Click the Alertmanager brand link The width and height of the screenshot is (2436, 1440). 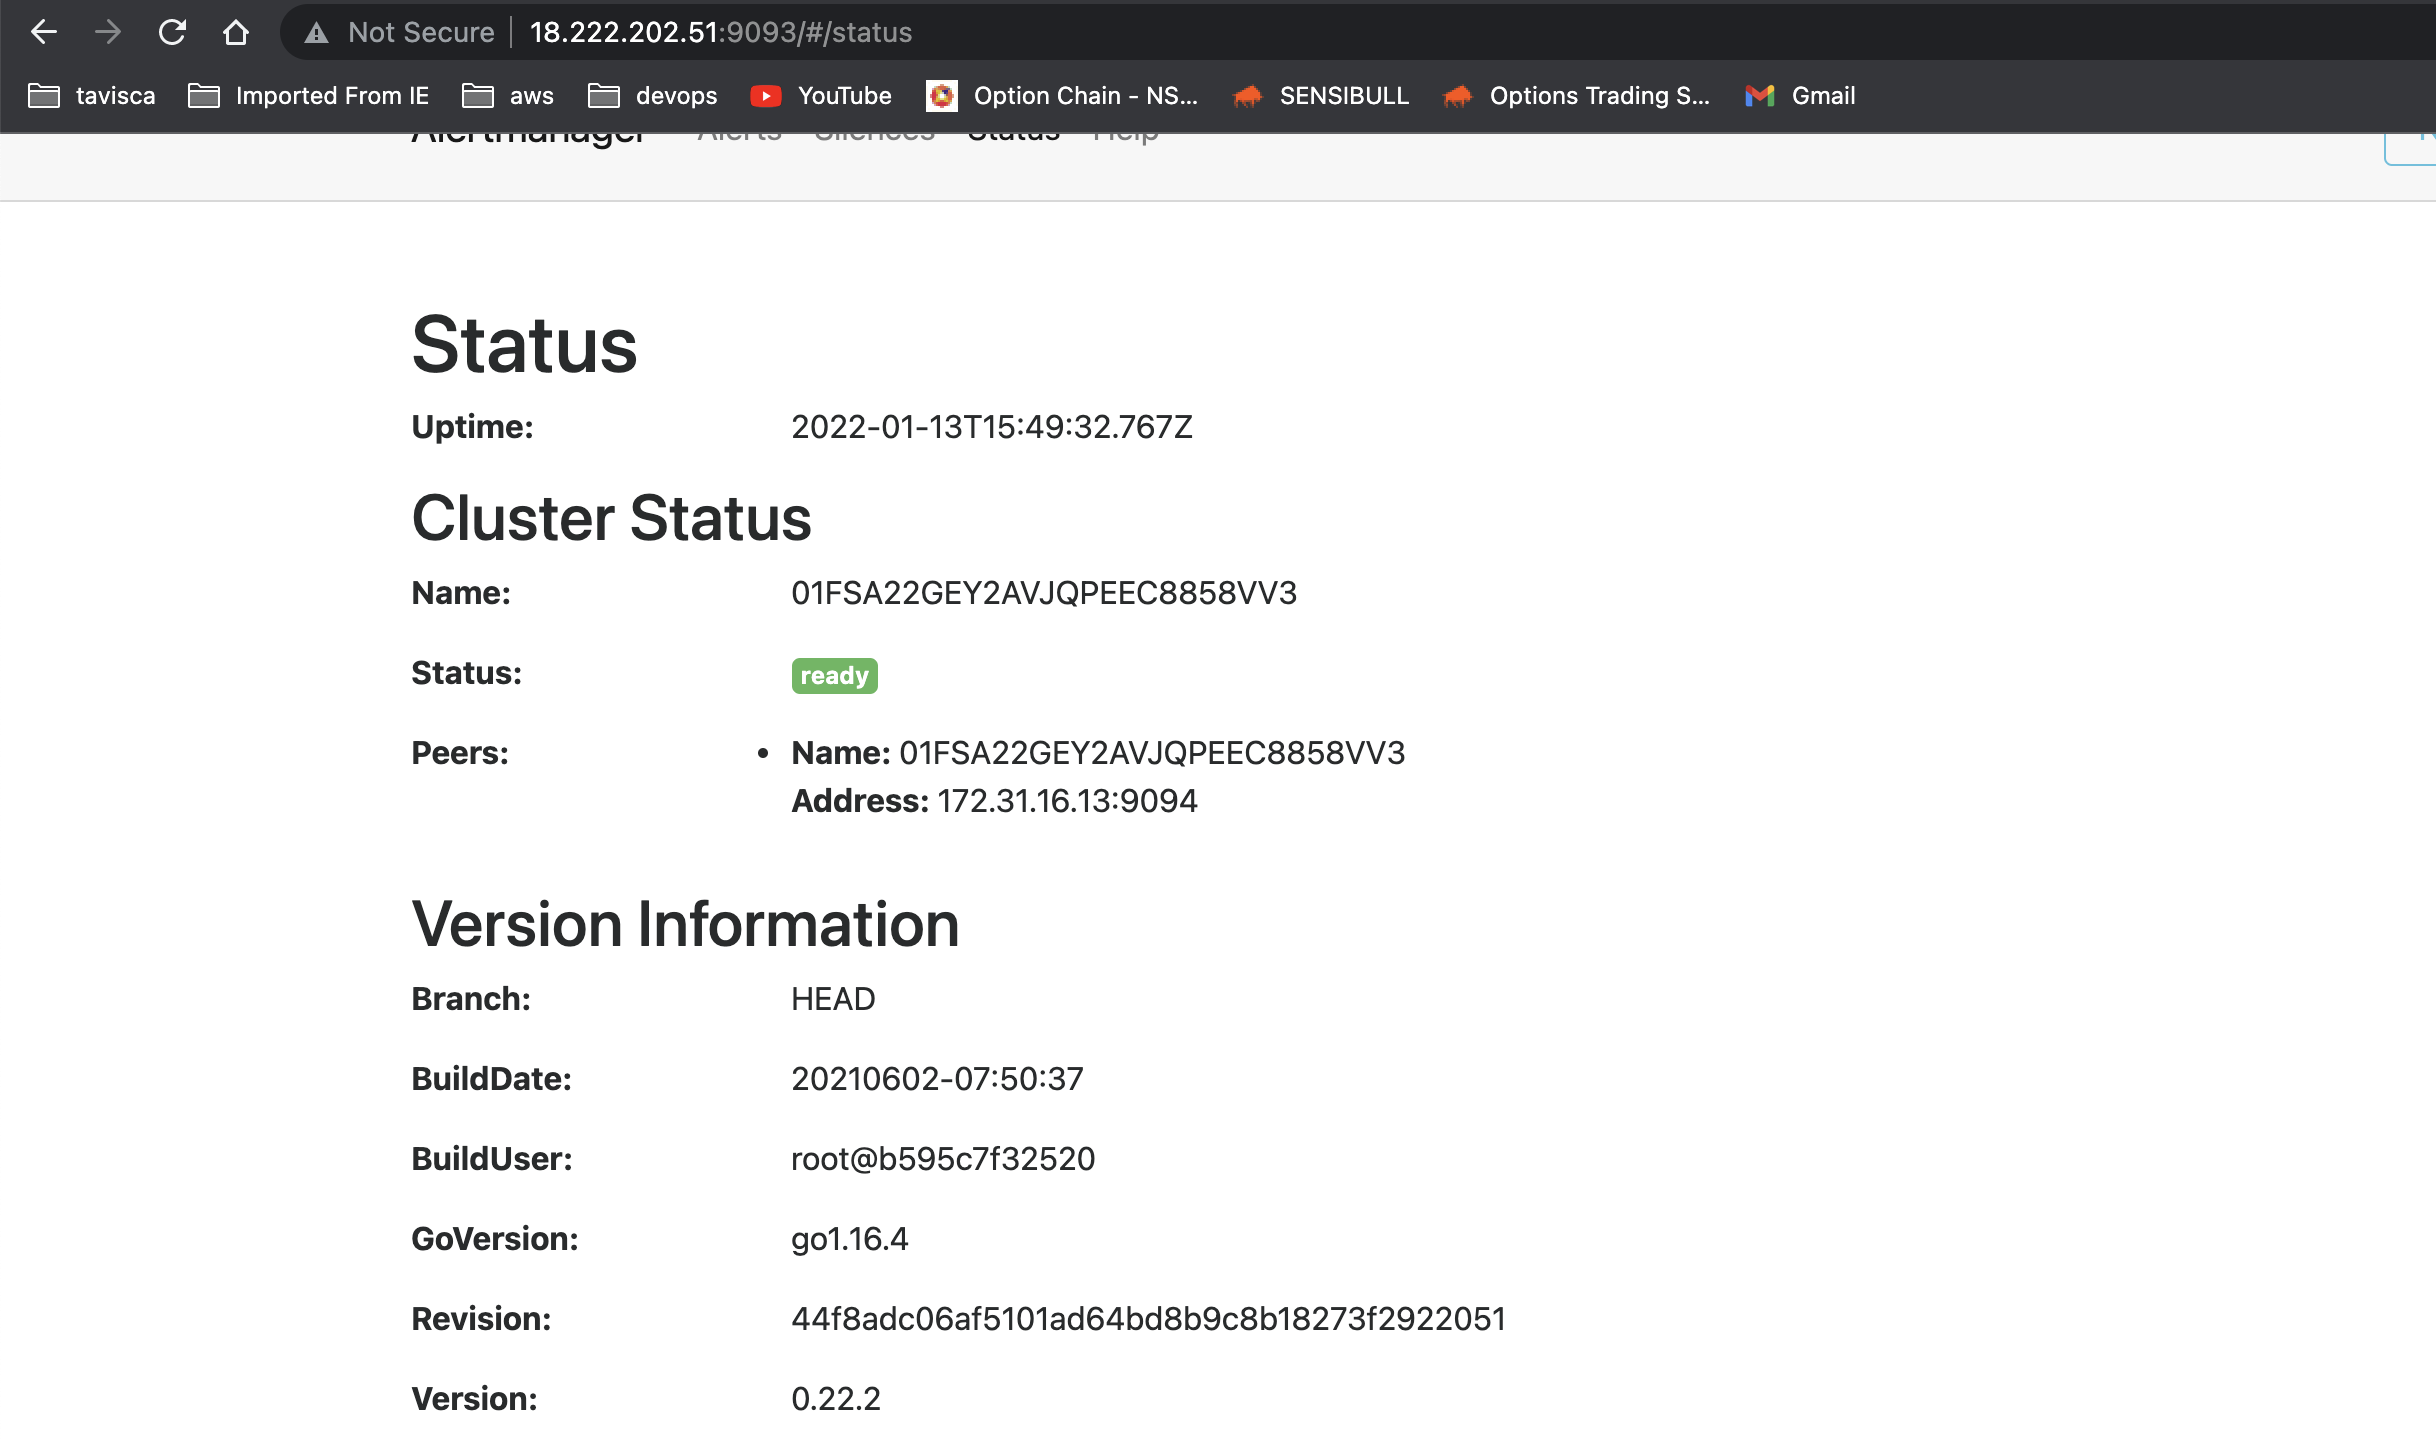528,132
